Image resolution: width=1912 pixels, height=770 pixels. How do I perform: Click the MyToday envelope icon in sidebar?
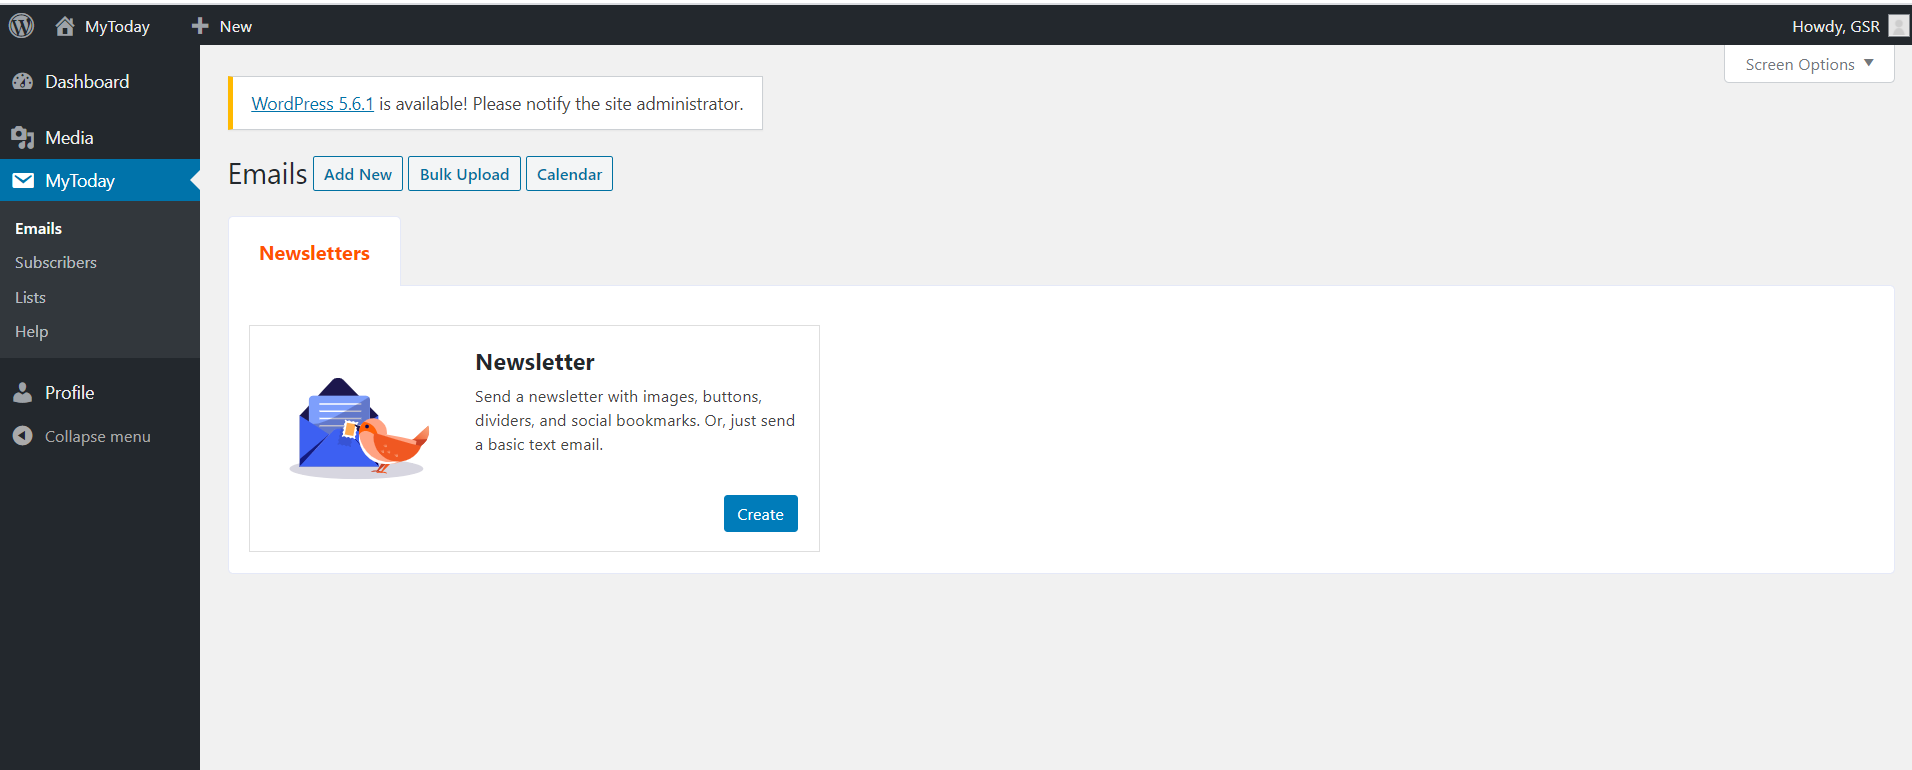click(23, 181)
